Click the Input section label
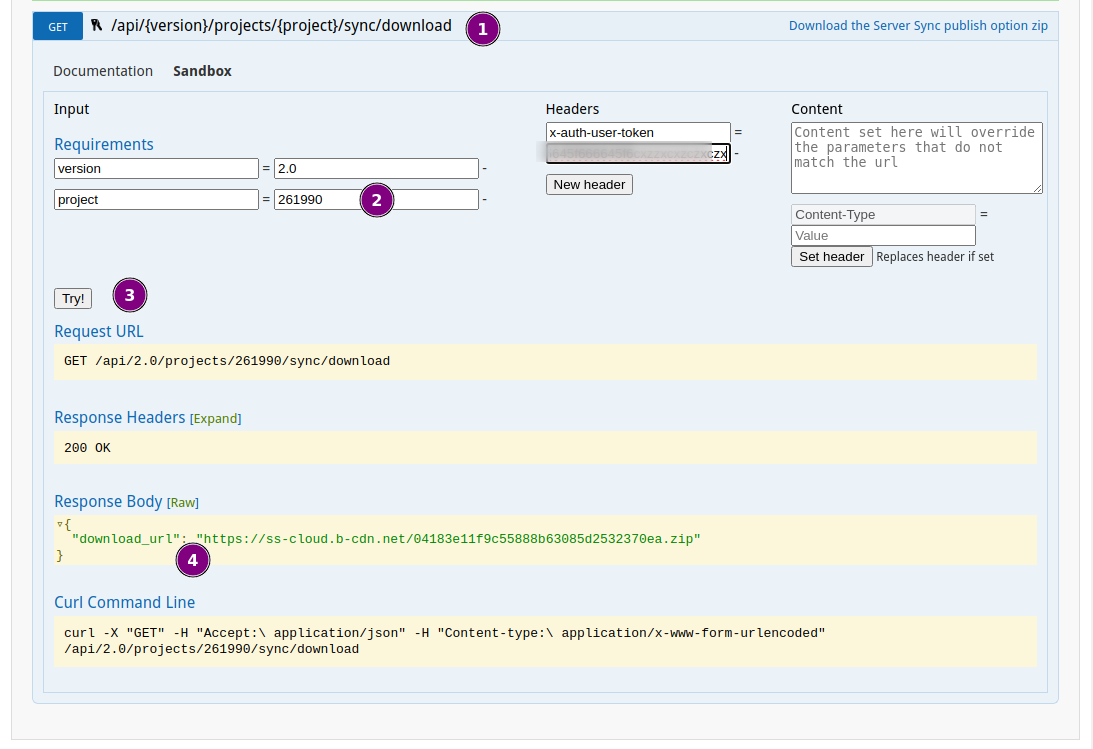The height and width of the screenshot is (749, 1093). [72, 109]
